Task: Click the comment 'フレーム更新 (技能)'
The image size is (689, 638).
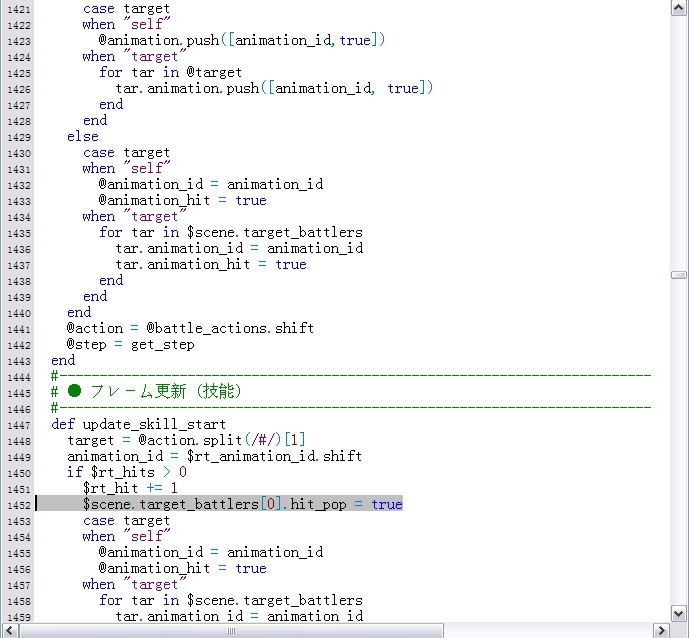Action: (166, 391)
